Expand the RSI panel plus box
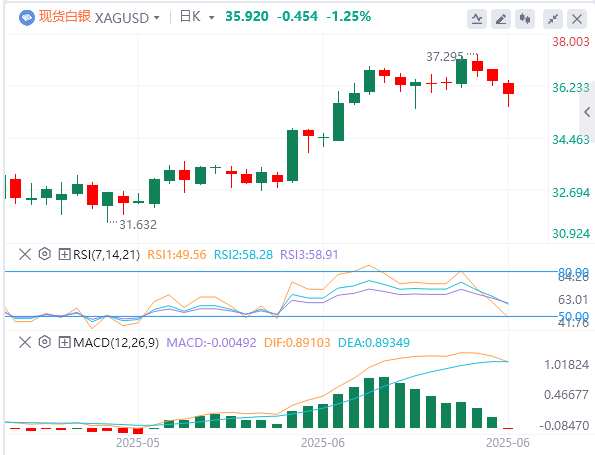This screenshot has width=595, height=455. (65, 254)
